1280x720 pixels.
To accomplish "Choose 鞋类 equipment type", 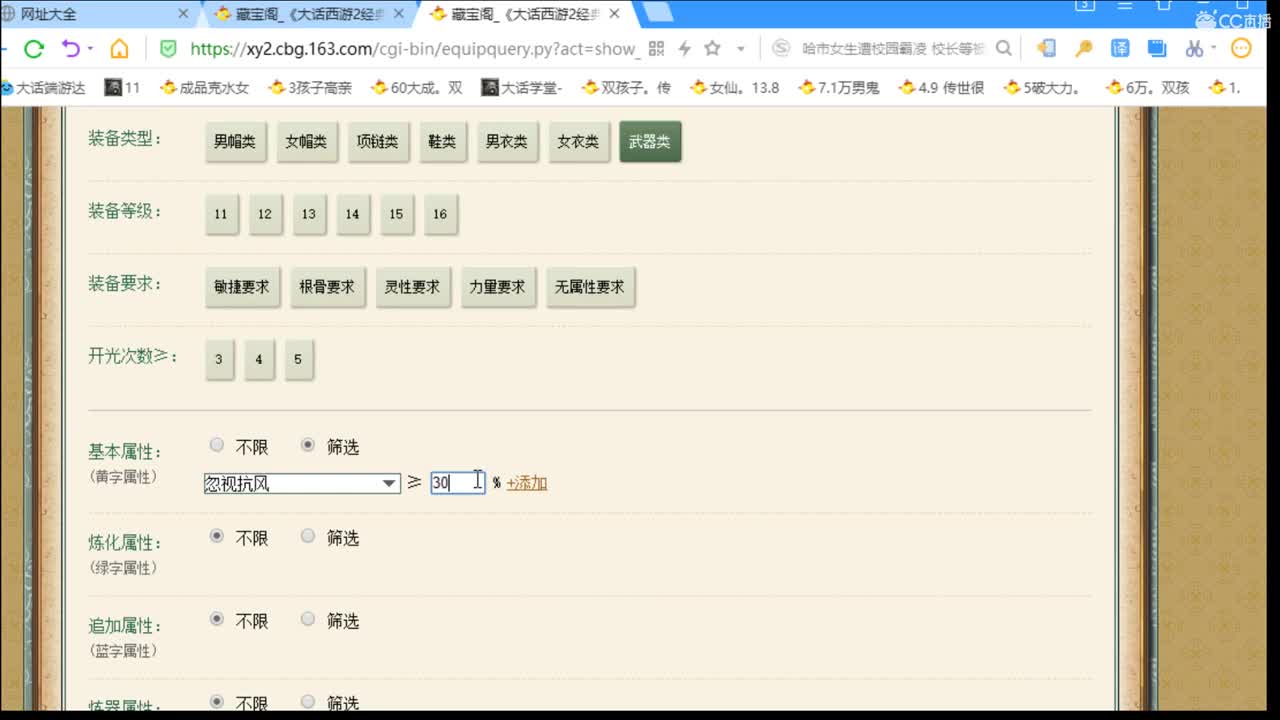I will click(x=442, y=141).
